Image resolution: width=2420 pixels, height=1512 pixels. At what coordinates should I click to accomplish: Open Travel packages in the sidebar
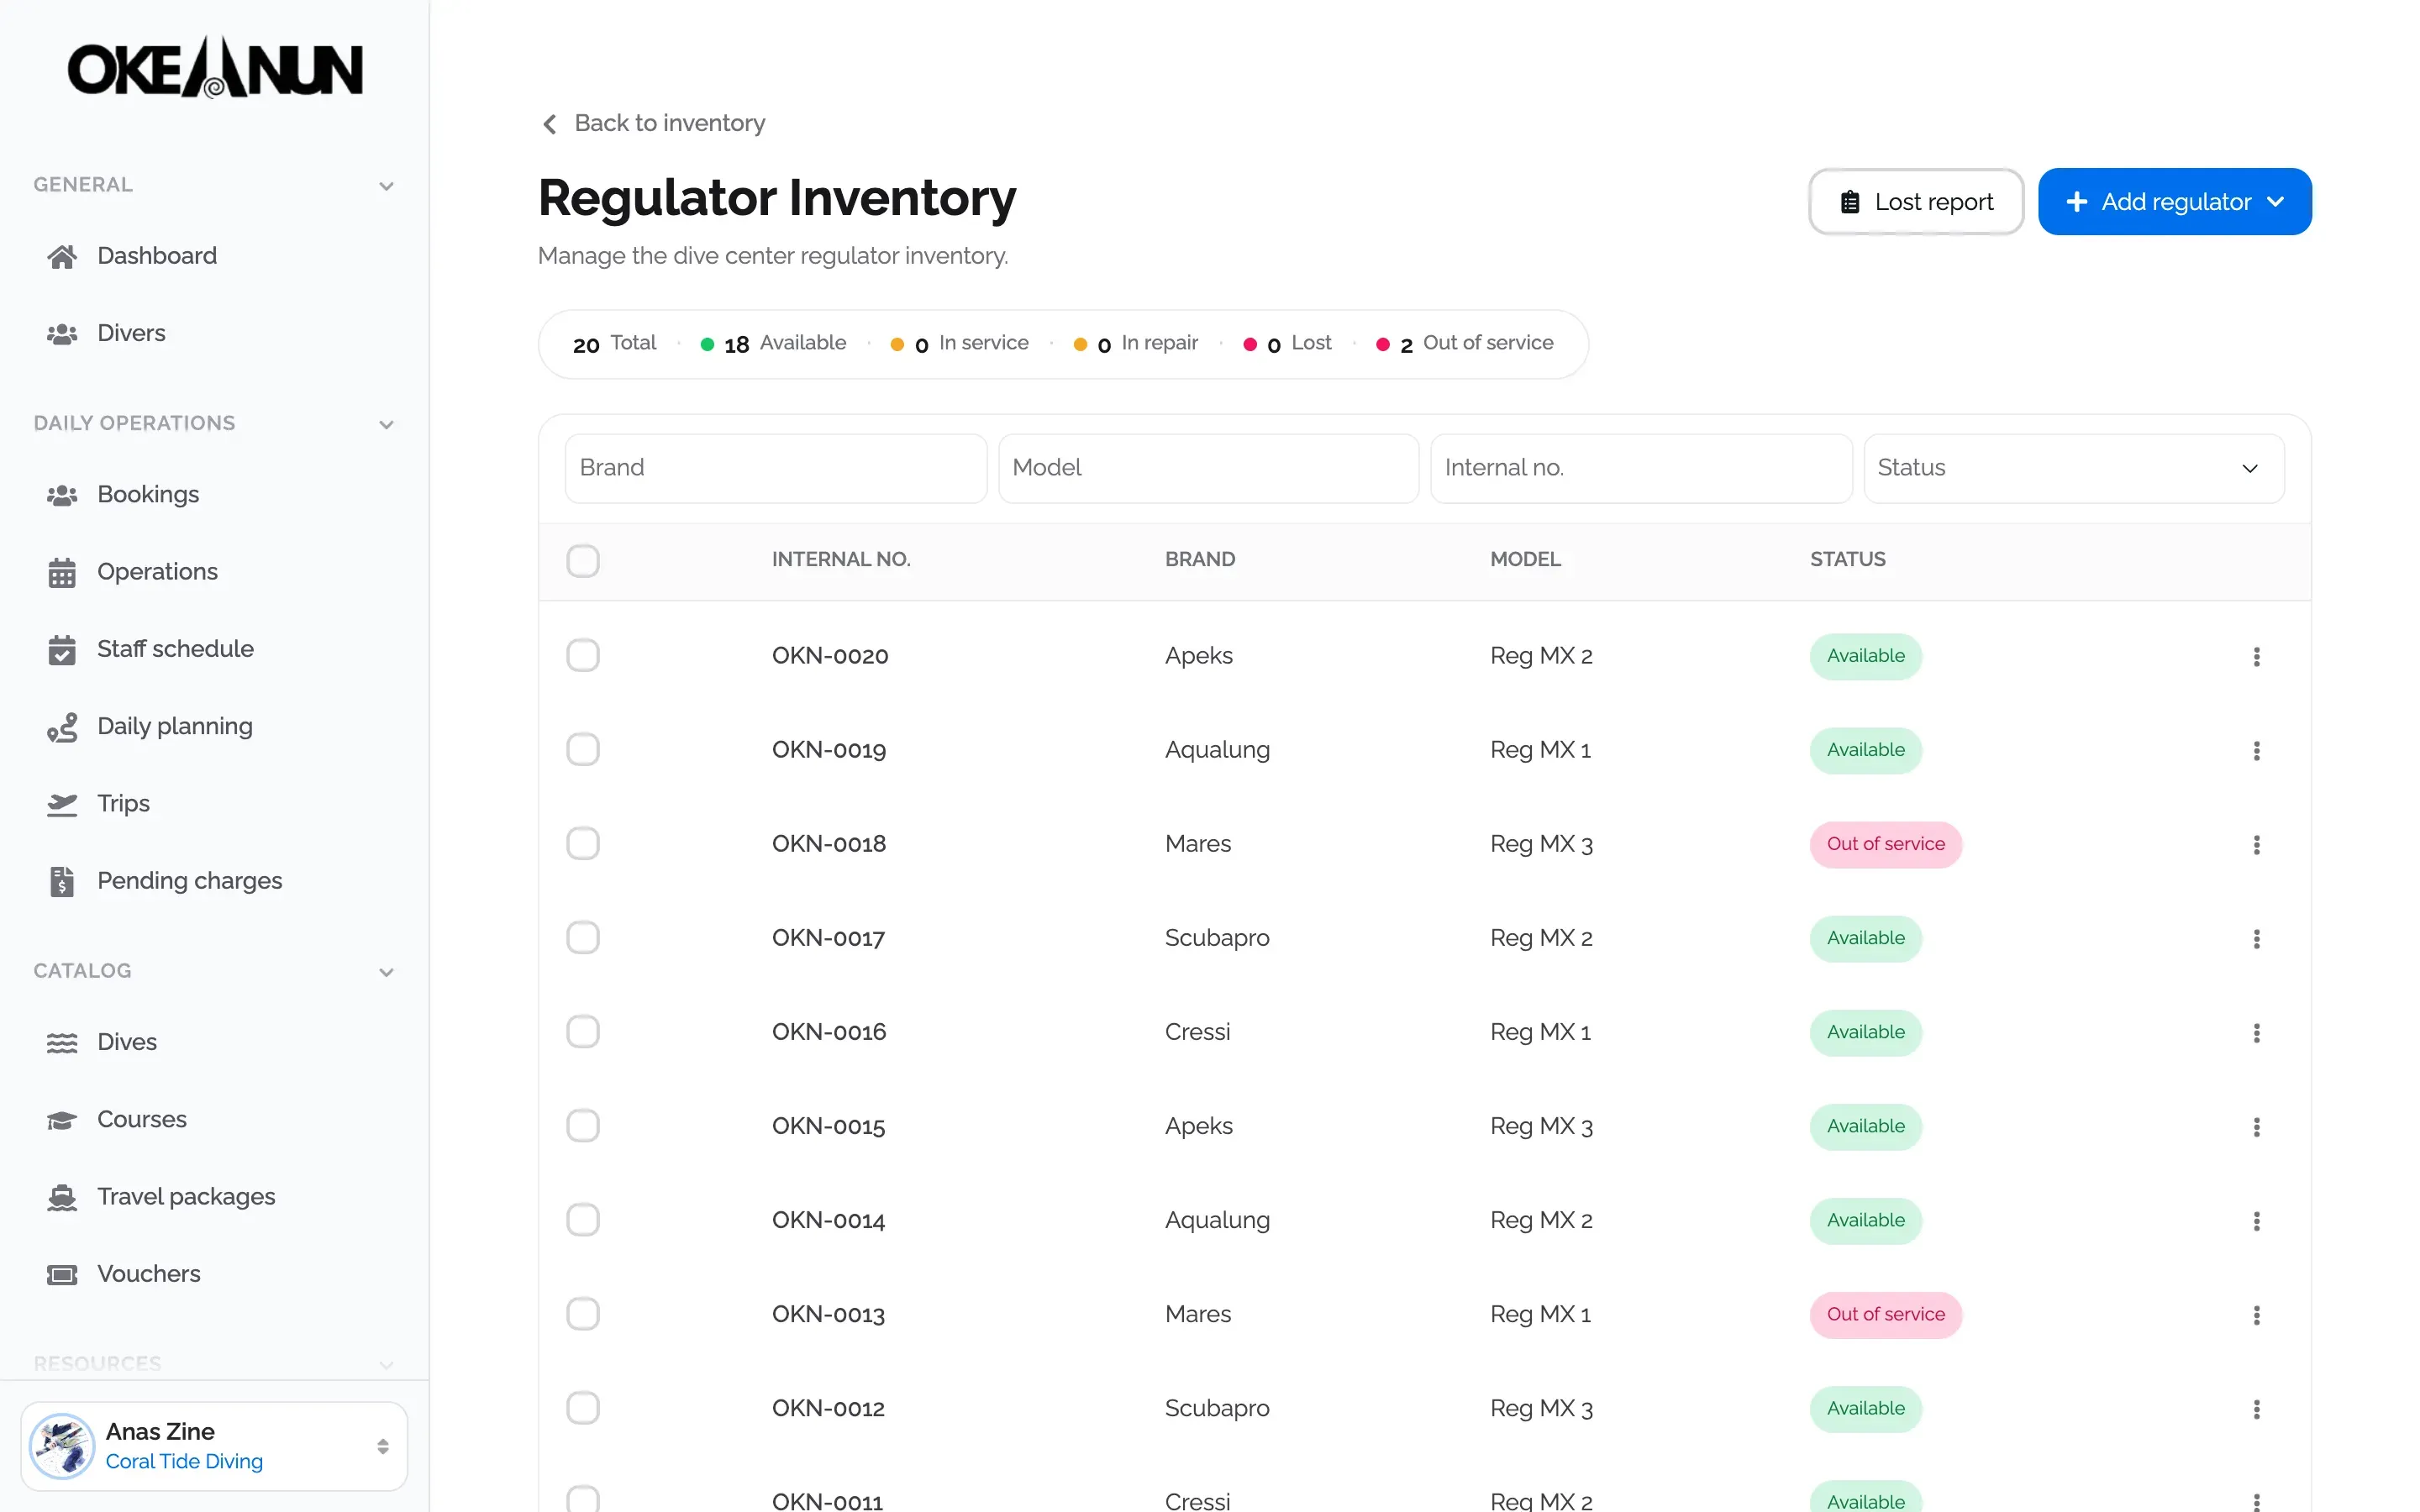click(186, 1197)
